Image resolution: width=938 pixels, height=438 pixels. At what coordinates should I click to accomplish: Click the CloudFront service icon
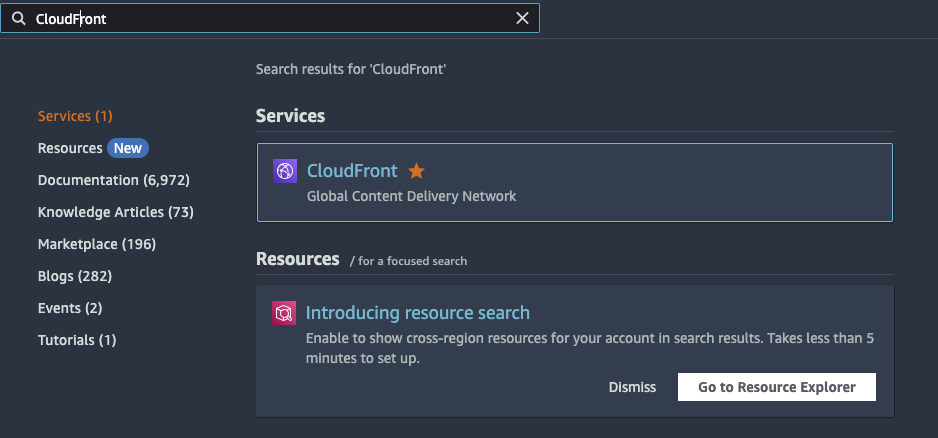pyautogui.click(x=285, y=171)
